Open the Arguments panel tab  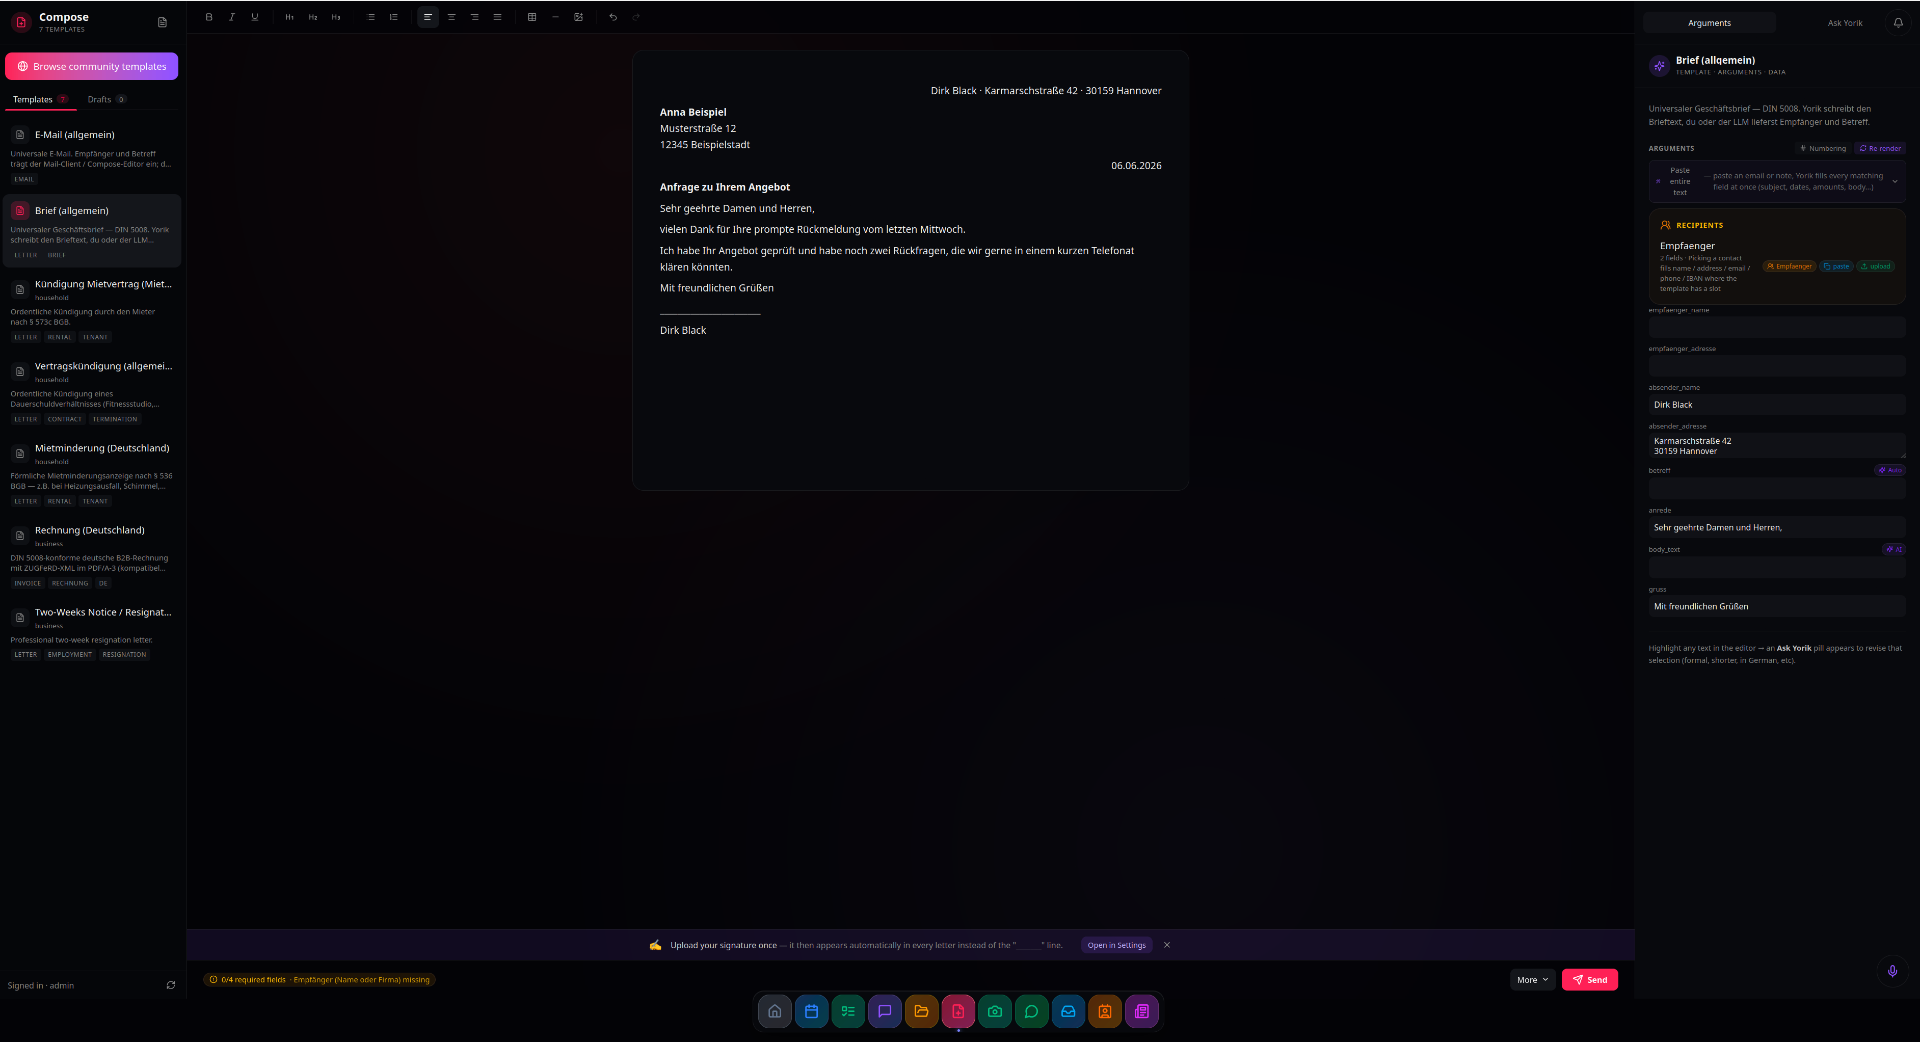point(1710,23)
